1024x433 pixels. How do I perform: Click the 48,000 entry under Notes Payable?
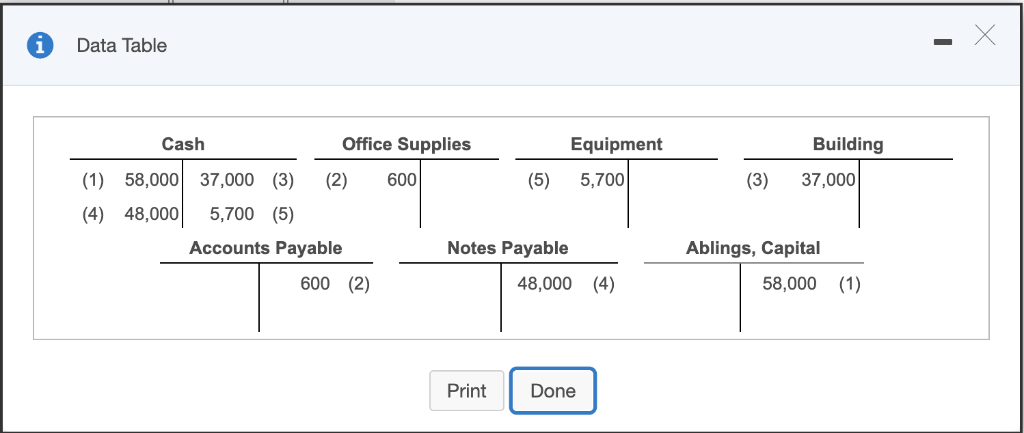545,283
